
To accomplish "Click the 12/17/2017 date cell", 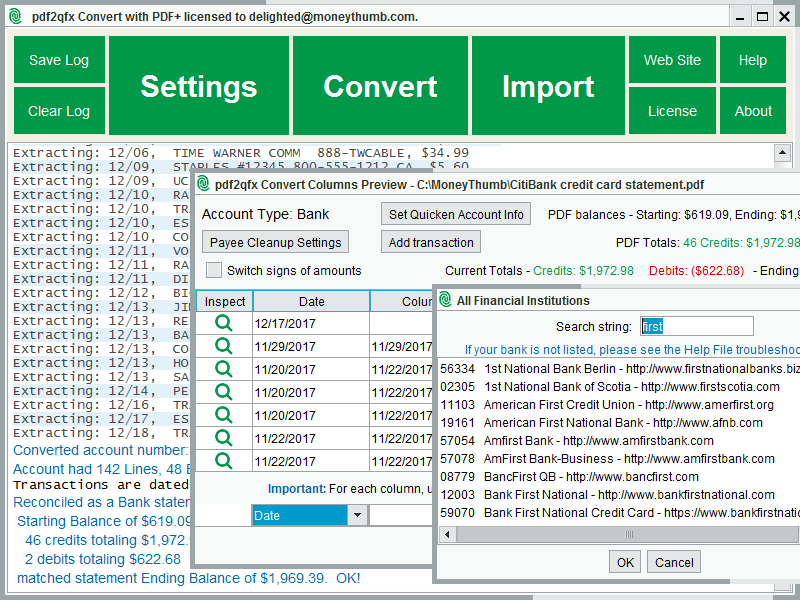I will [x=311, y=323].
